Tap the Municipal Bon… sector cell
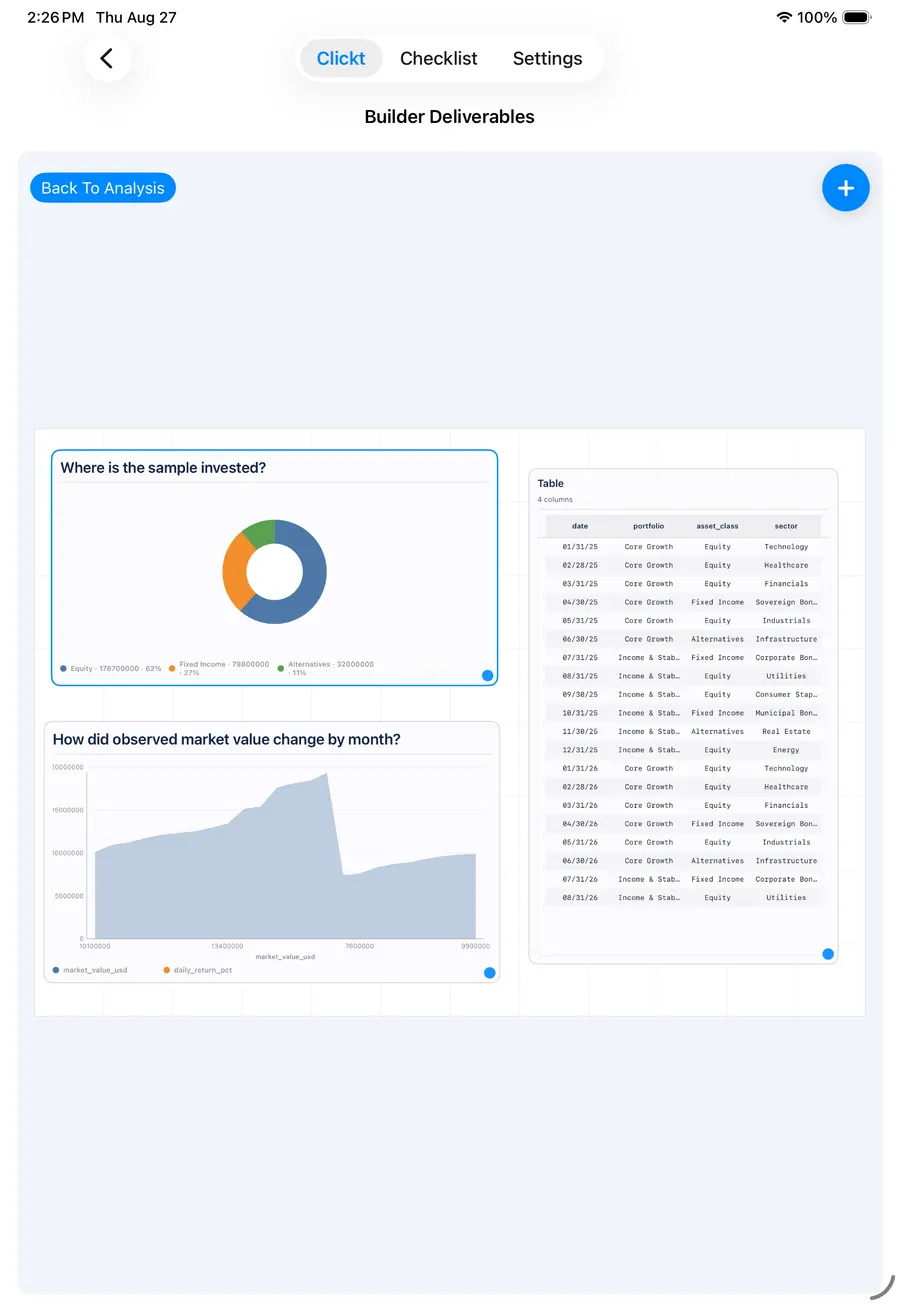Image resolution: width=900 pixels, height=1305 pixels. tap(786, 713)
